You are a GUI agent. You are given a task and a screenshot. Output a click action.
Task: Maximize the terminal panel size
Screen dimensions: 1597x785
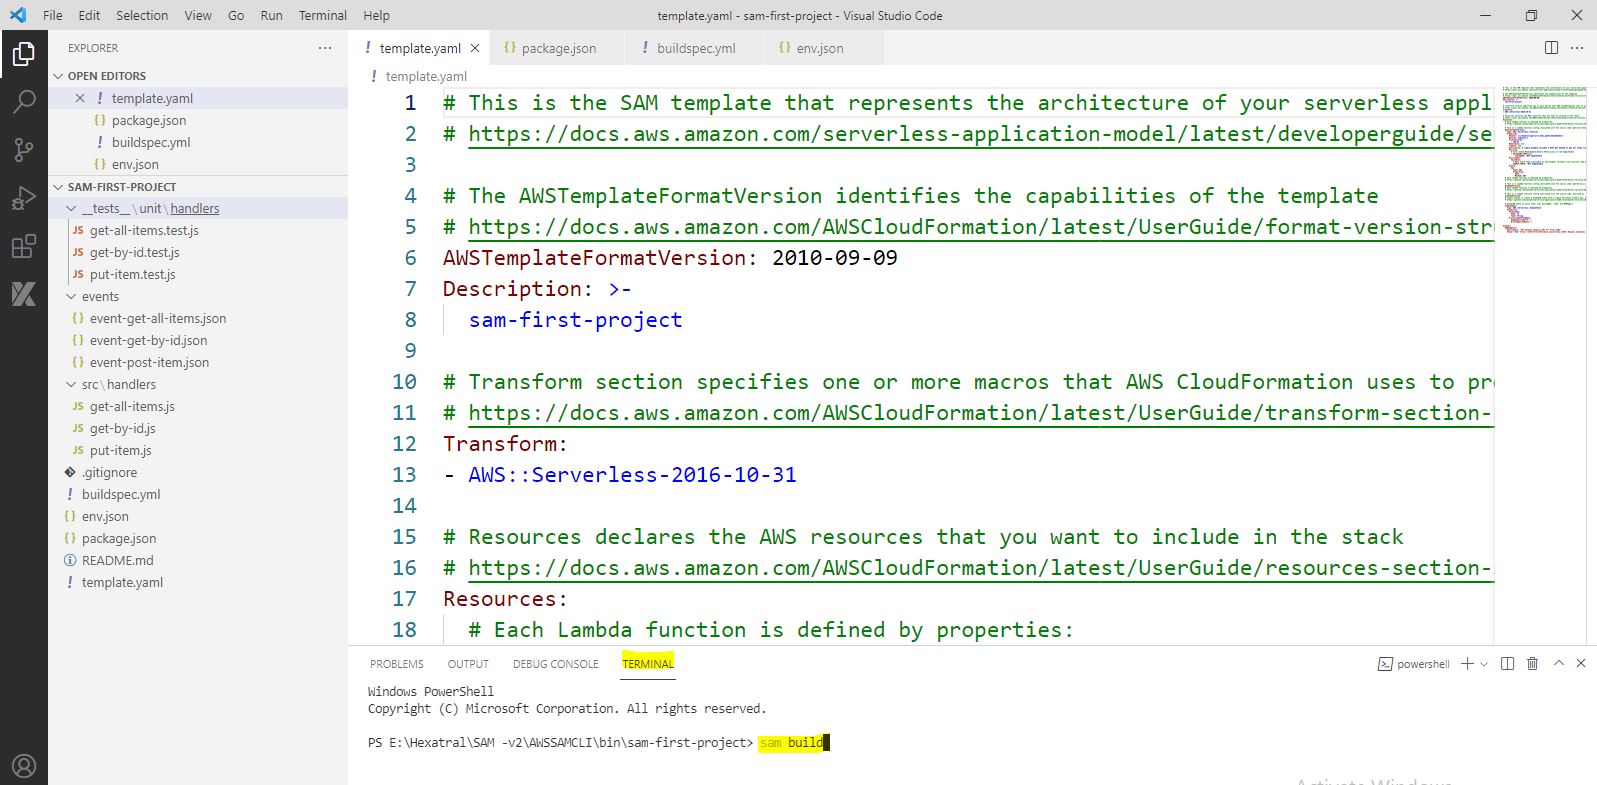pos(1558,664)
